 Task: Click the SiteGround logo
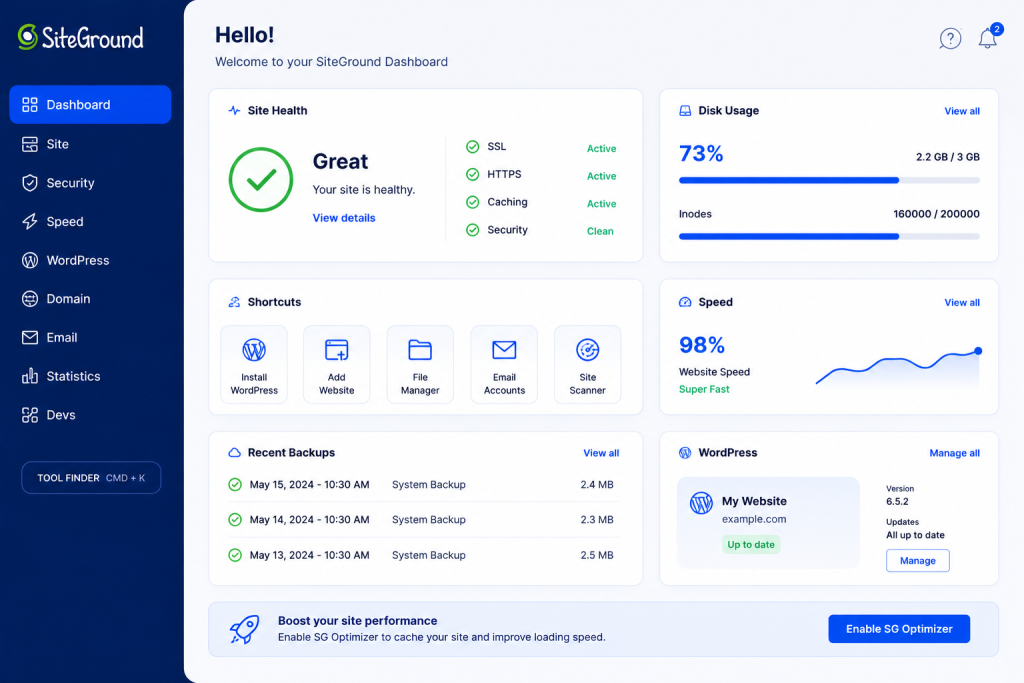[x=80, y=37]
